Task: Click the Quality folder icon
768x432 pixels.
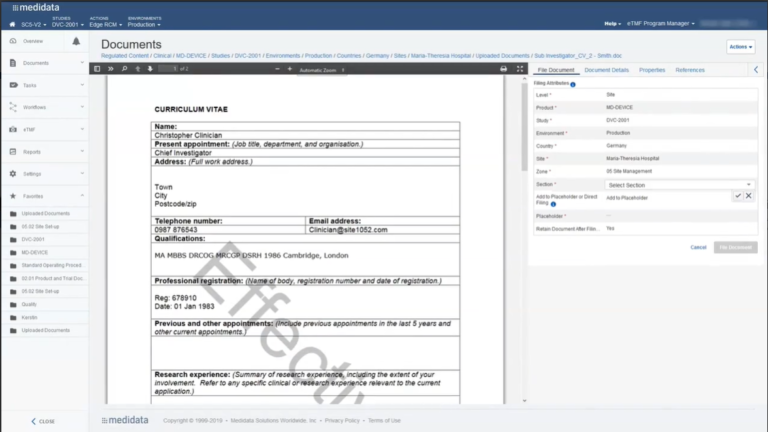Action: click(13, 305)
